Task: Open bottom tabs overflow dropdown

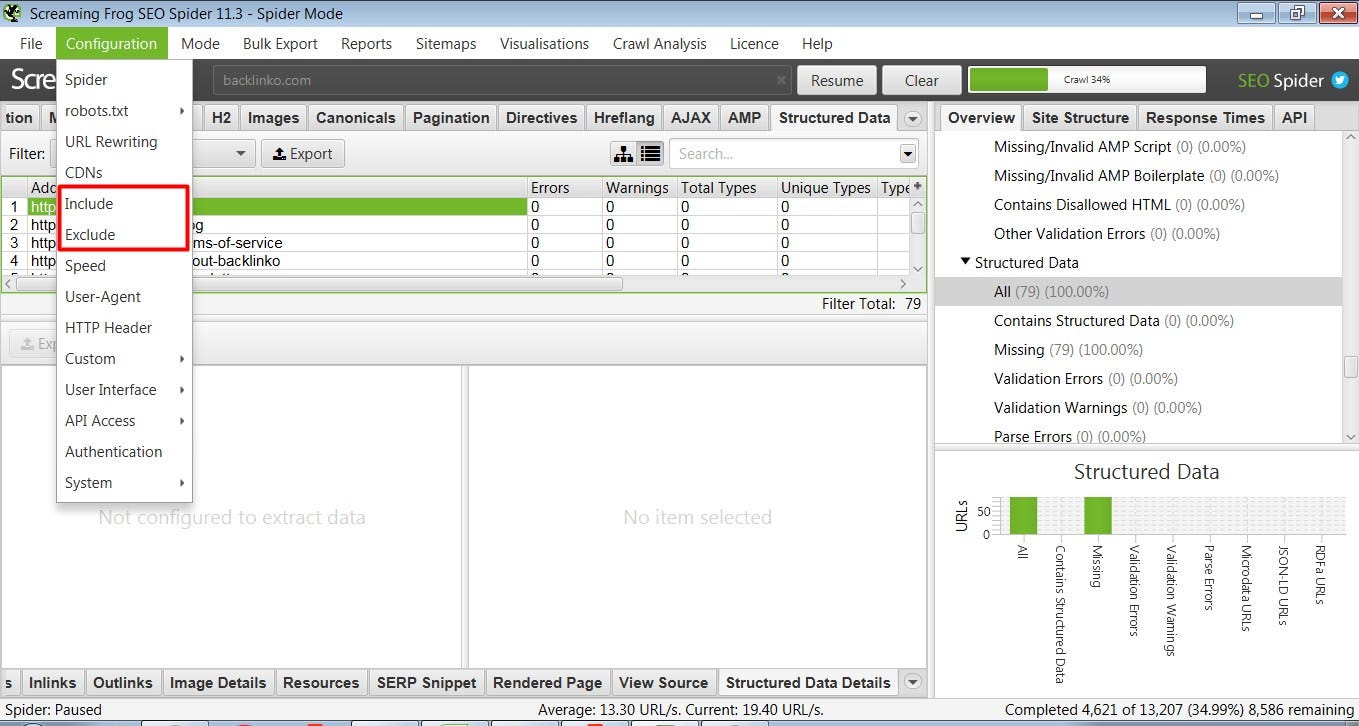Action: click(912, 683)
